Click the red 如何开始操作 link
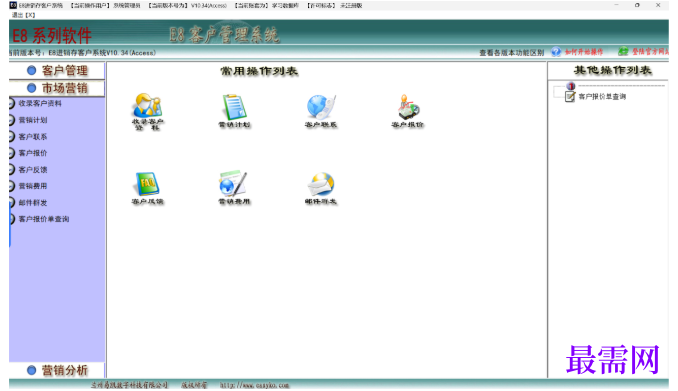678x391 pixels. (584, 52)
